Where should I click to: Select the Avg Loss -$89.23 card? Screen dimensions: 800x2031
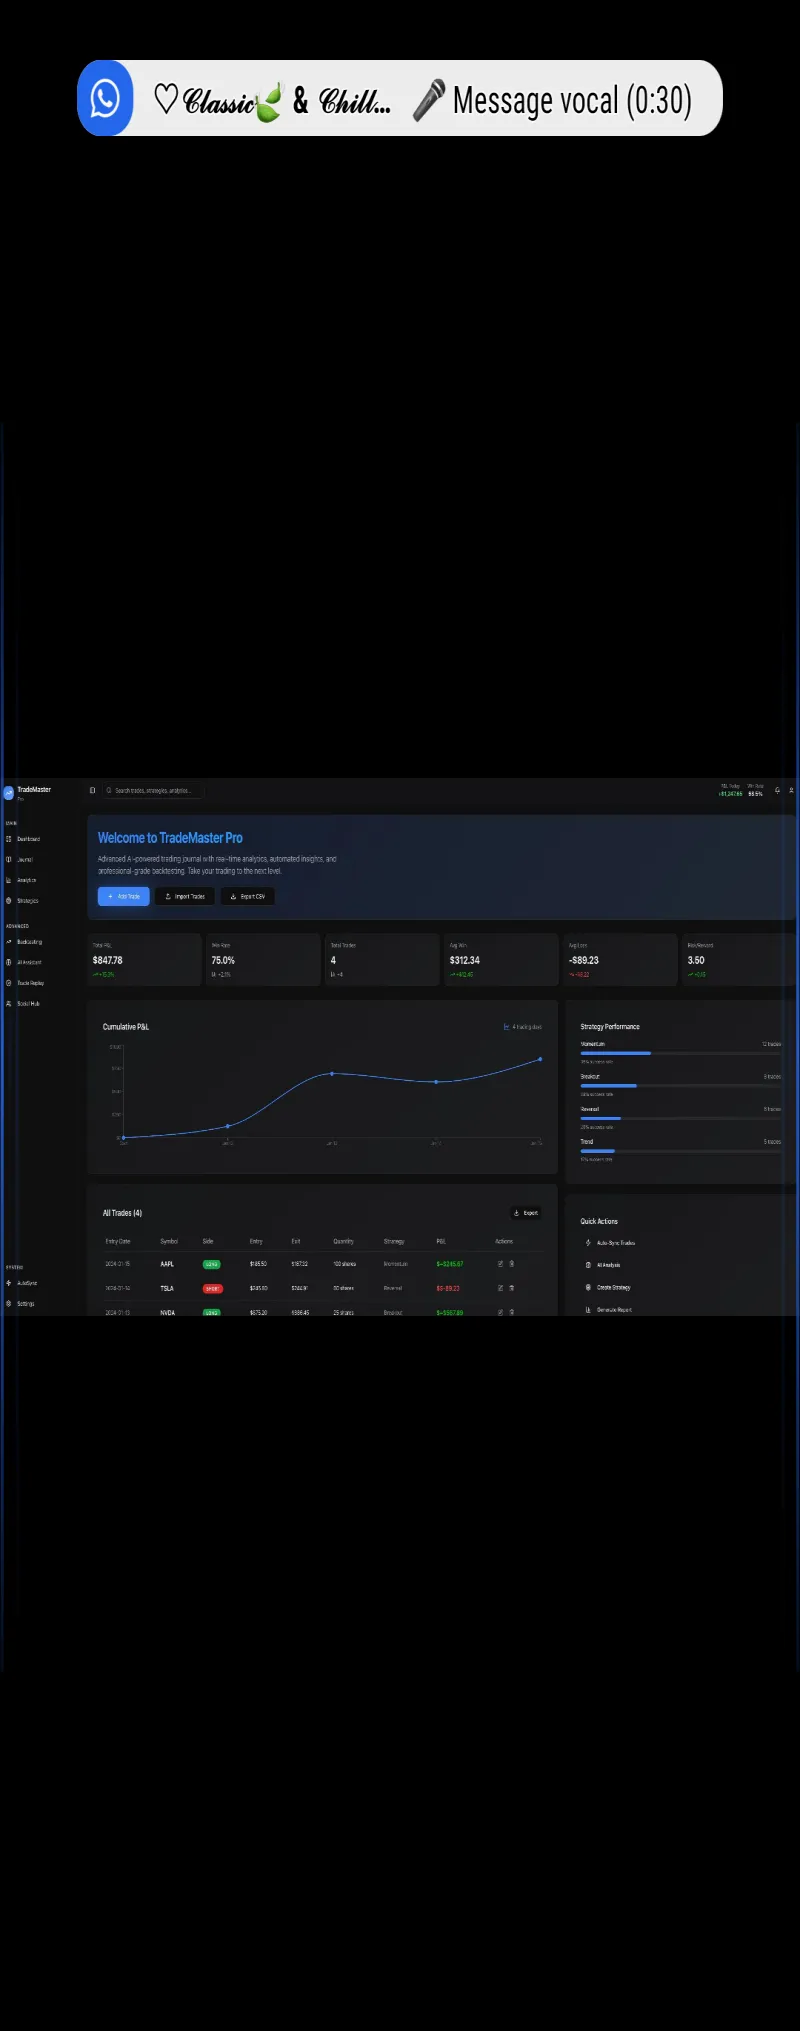(x=620, y=960)
